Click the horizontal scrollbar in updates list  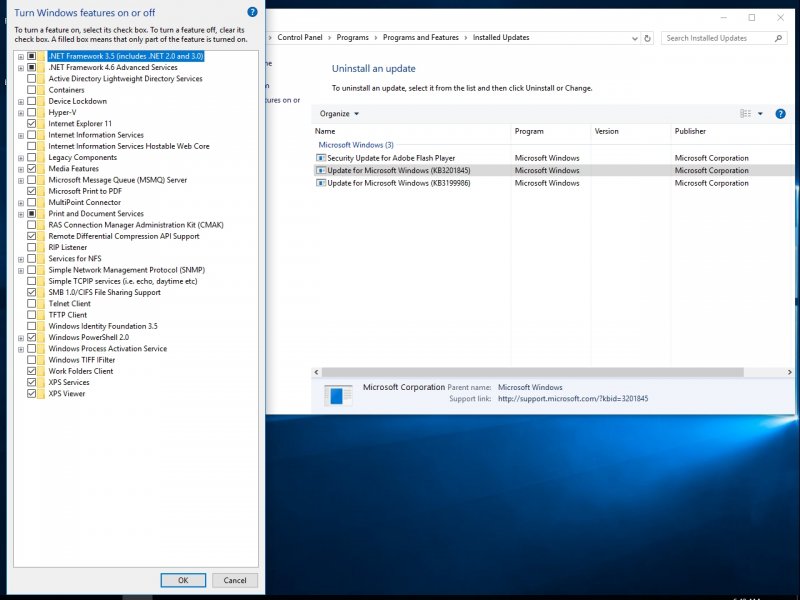tap(533, 372)
